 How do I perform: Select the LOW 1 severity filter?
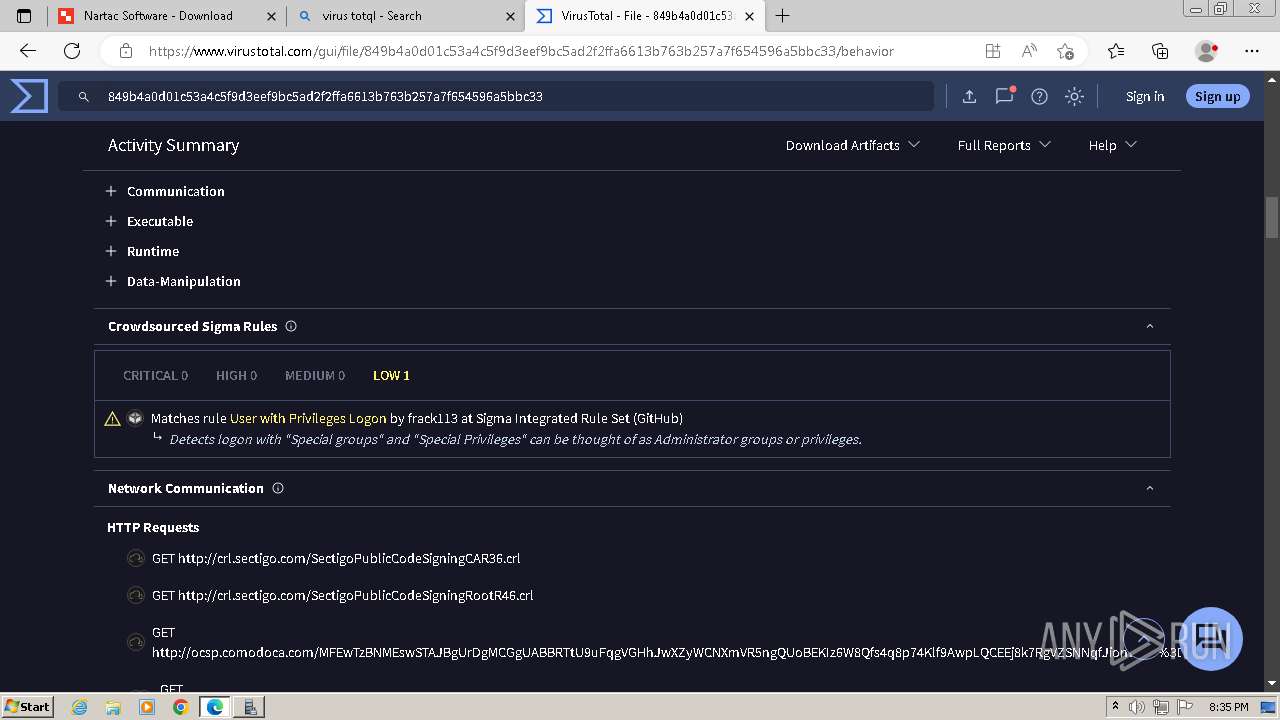(391, 375)
